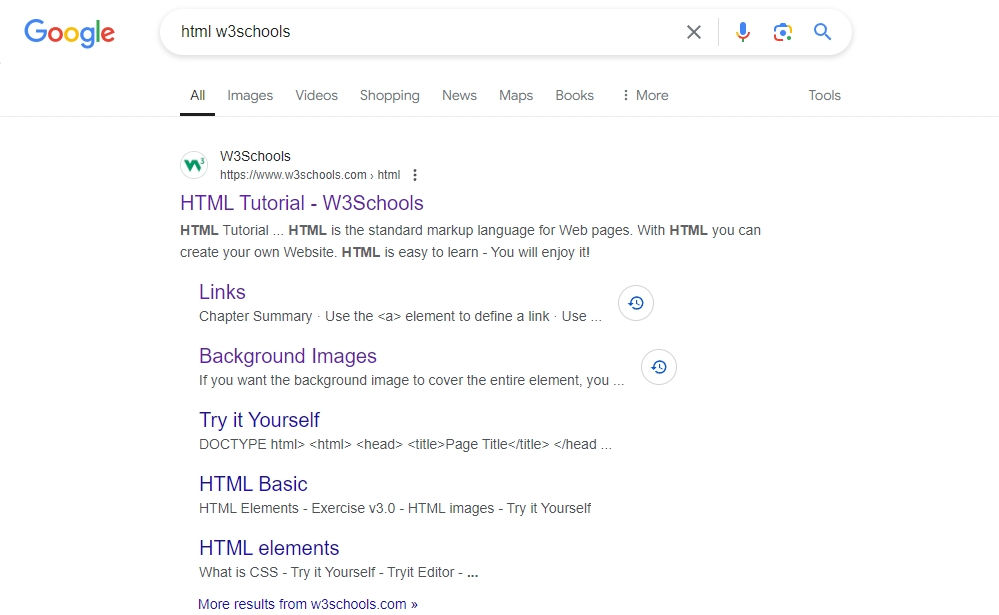Open the Links sitelink
Screen dimensions: 999x615
click(x=222, y=292)
